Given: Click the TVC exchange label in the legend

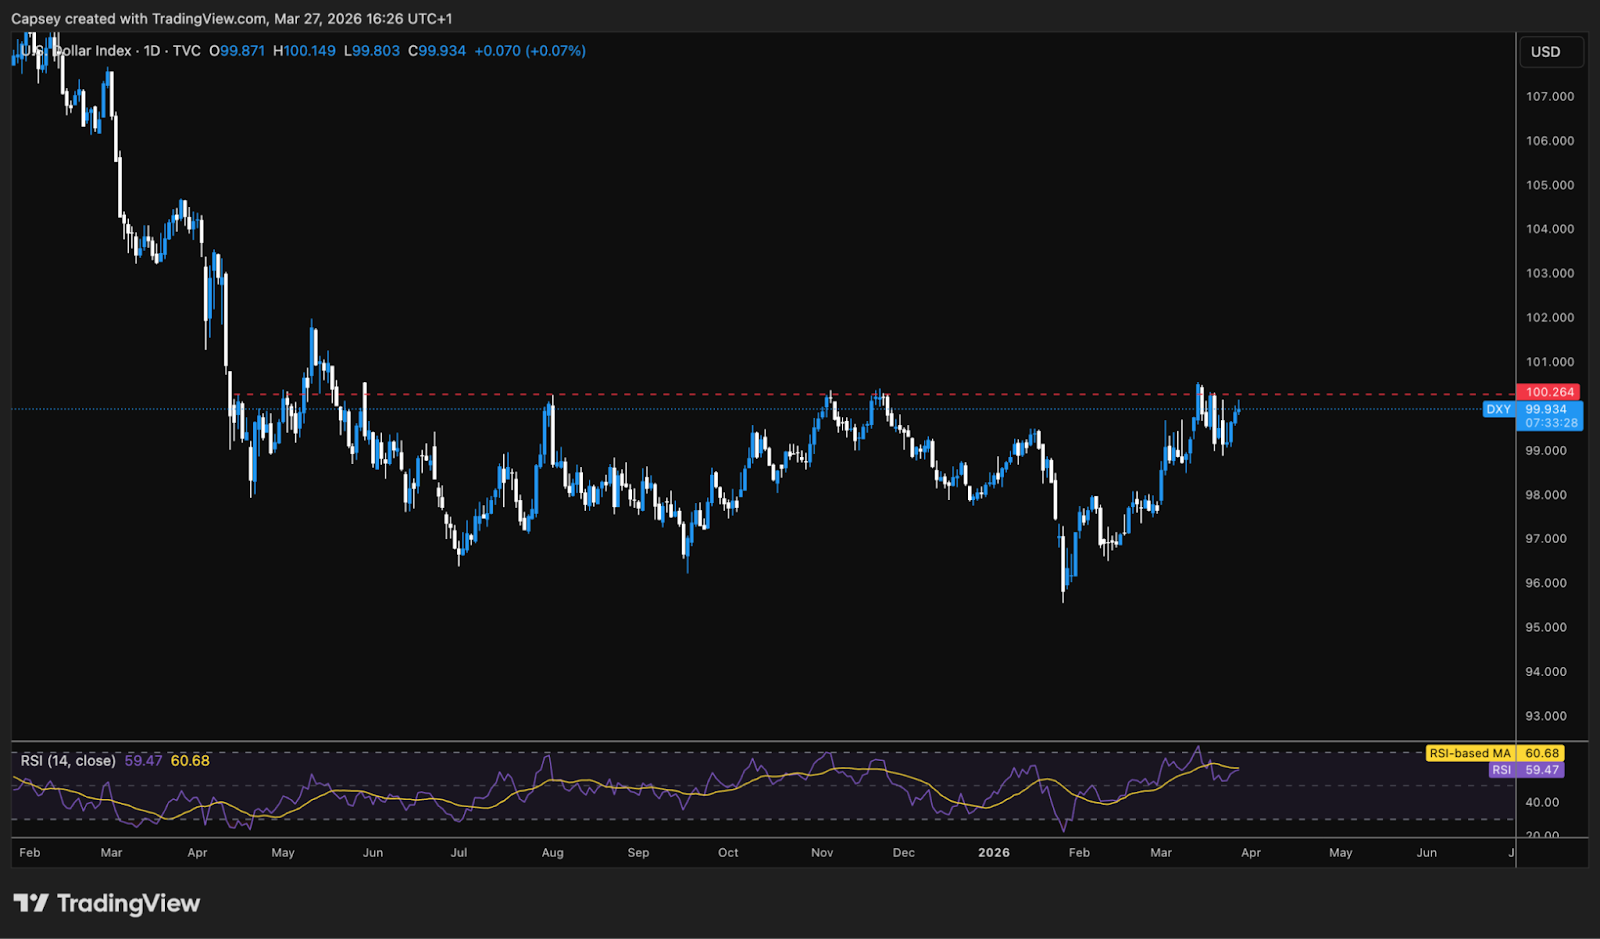Looking at the screenshot, I should tap(185, 50).
